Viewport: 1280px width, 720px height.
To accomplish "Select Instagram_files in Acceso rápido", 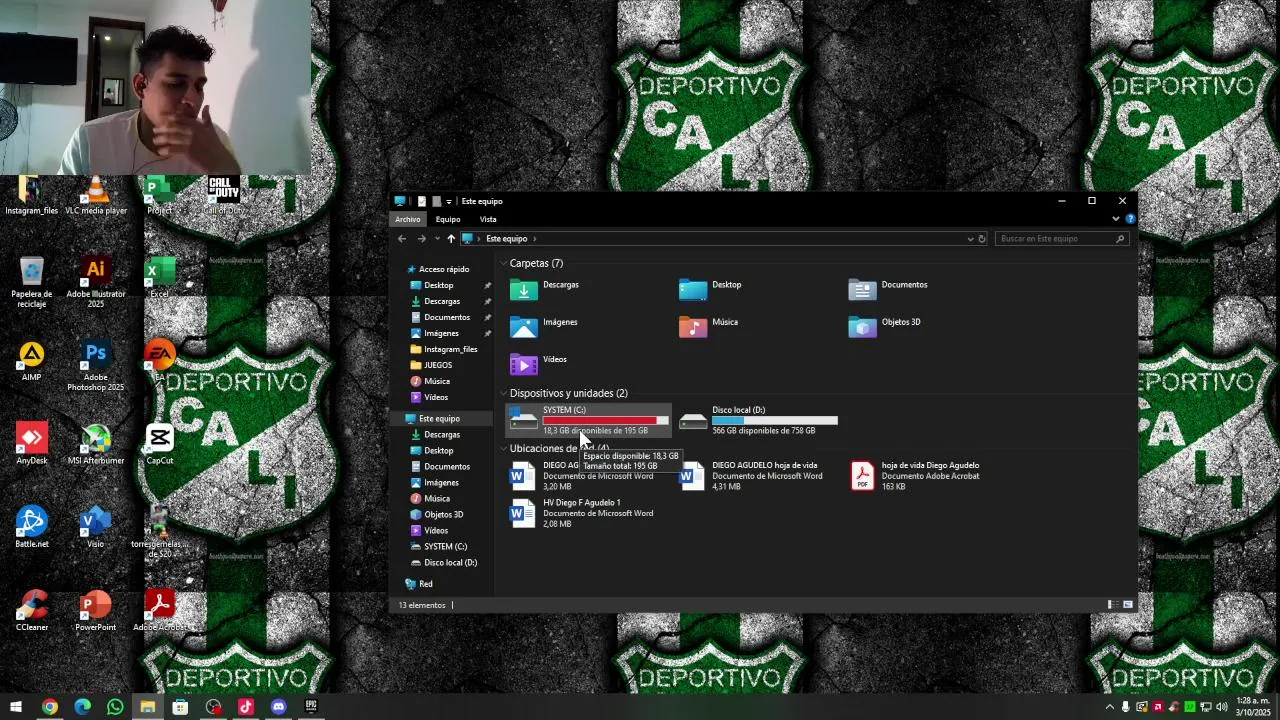I will coord(443,350).
